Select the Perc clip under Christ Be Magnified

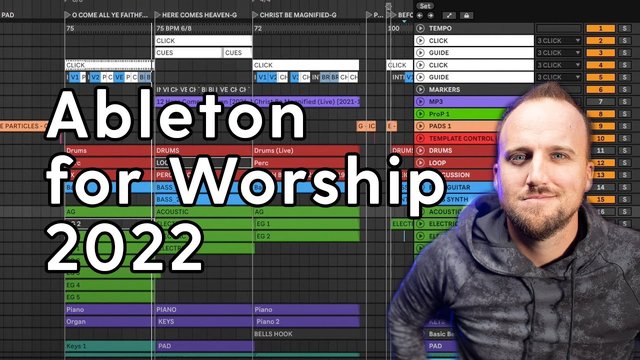coord(306,162)
